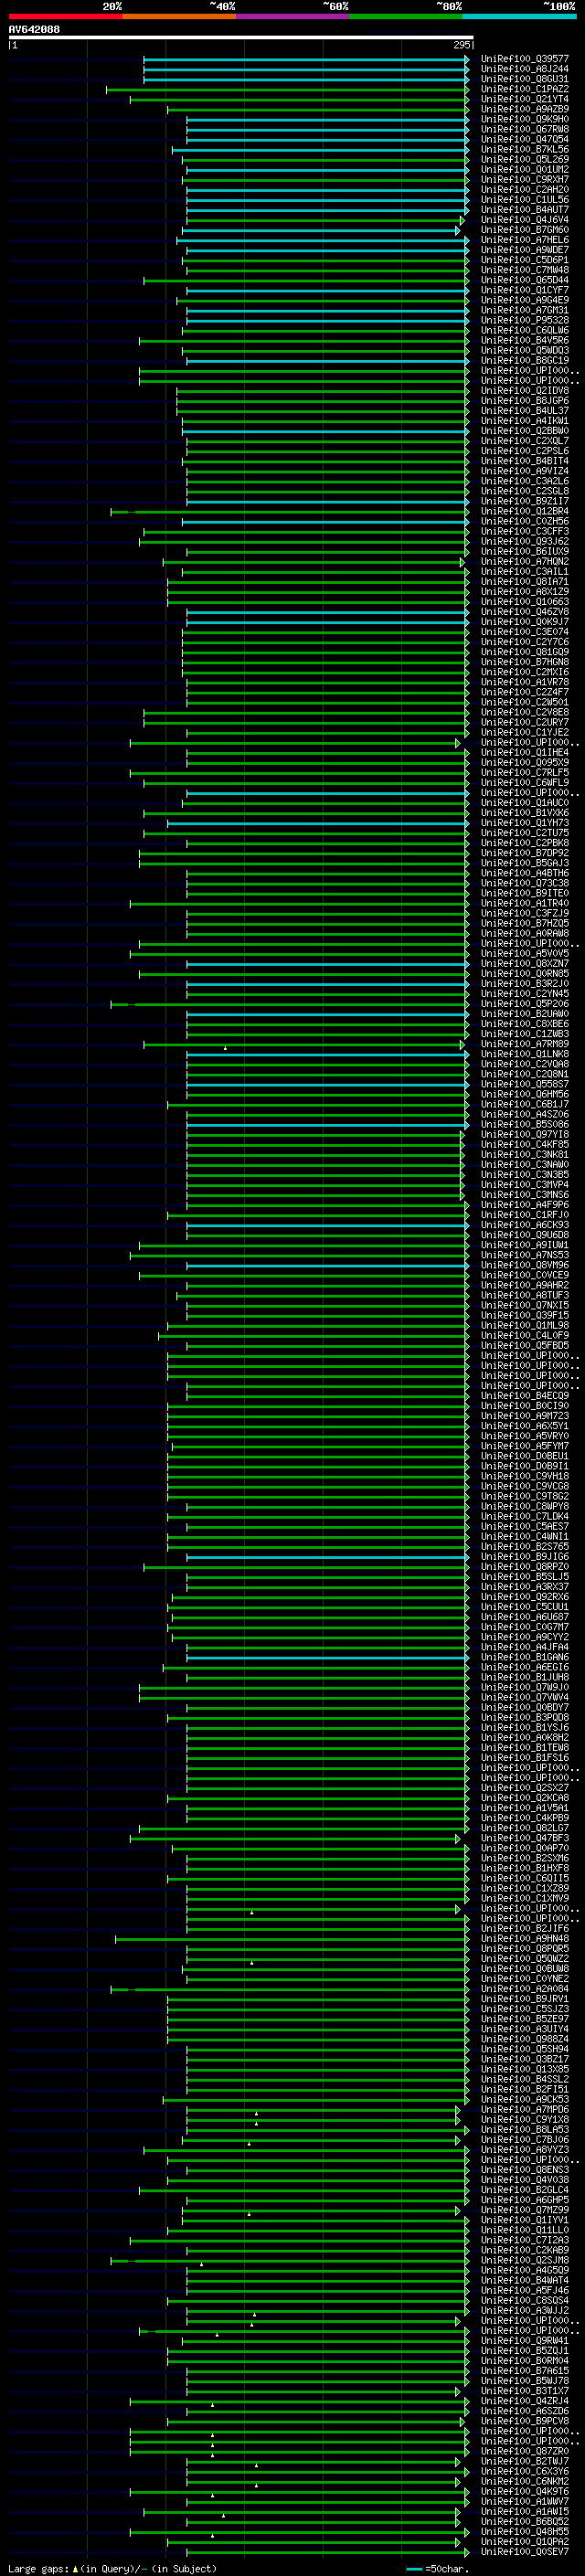Click hit UniRef100_A1VR78
Image resolution: width=585 pixels, height=2576 pixels.
pos(525,682)
